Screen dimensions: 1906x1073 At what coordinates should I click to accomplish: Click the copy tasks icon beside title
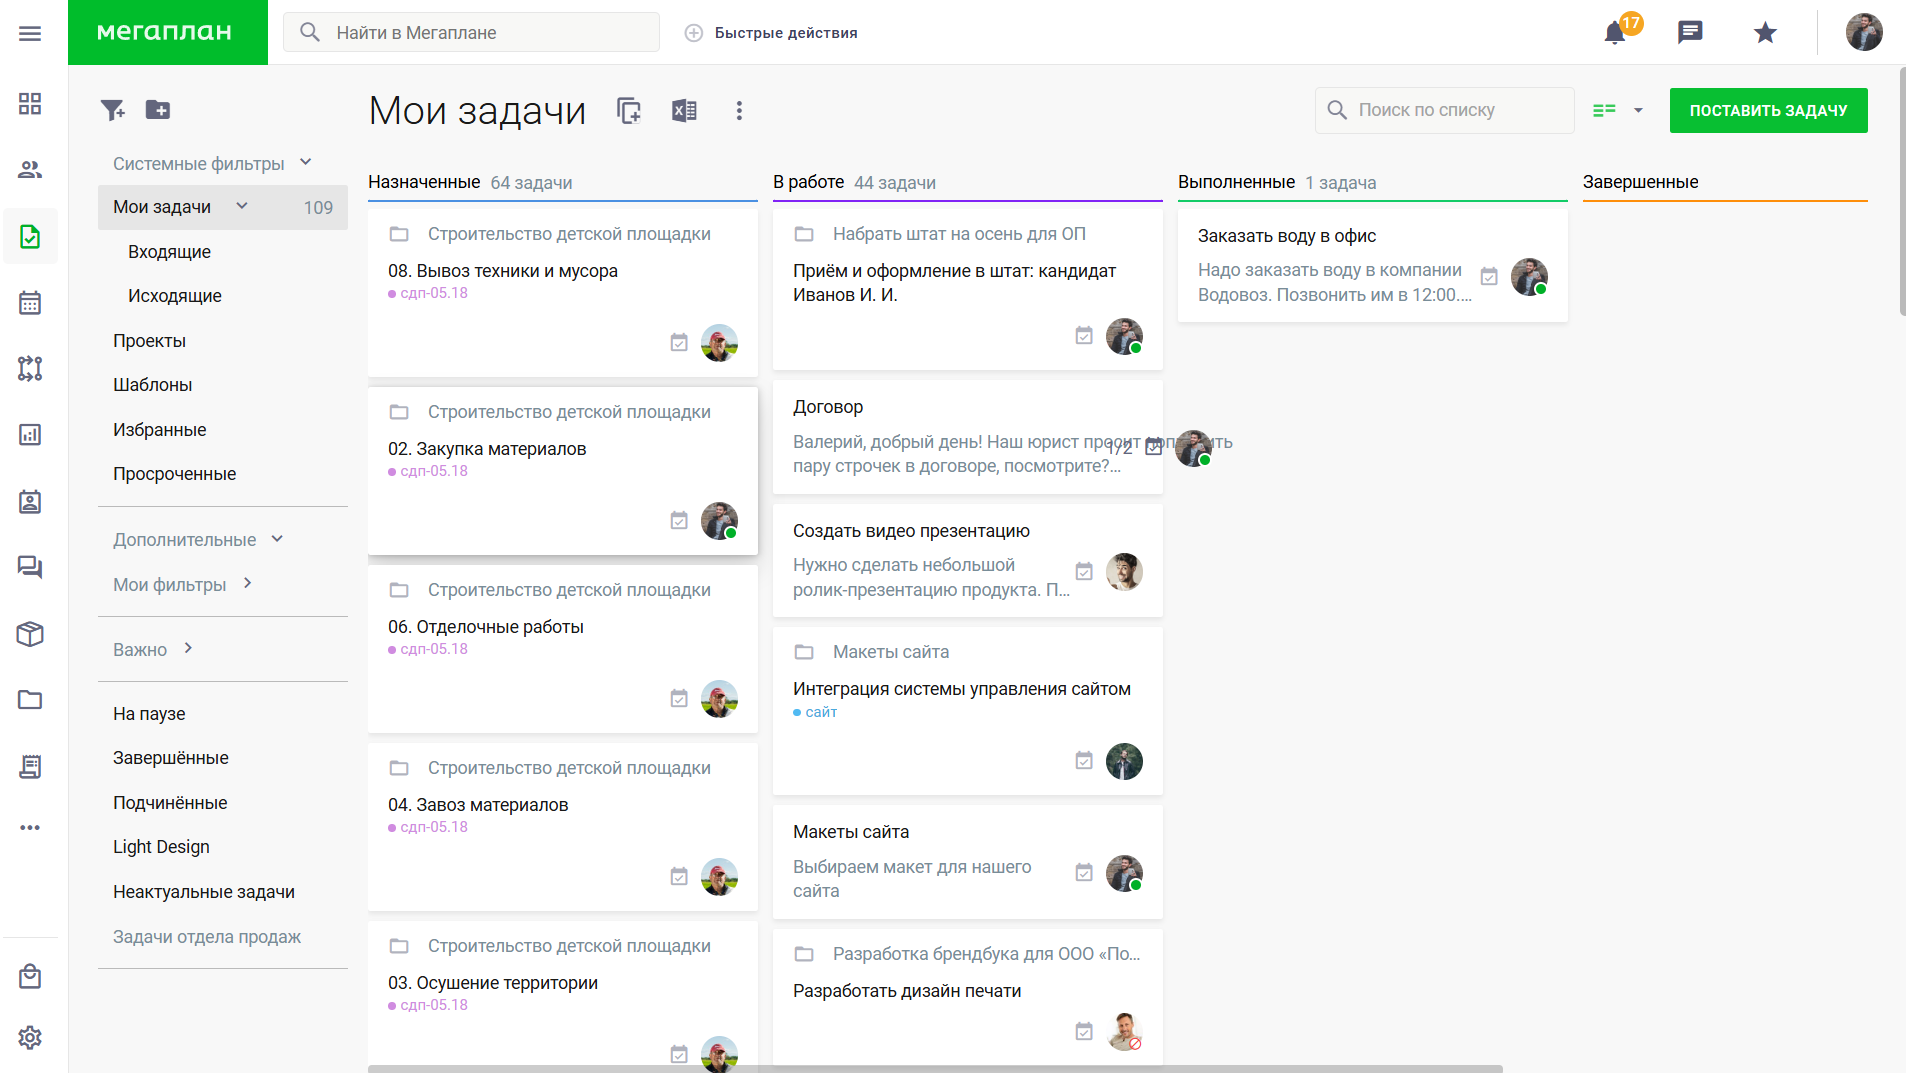(629, 110)
